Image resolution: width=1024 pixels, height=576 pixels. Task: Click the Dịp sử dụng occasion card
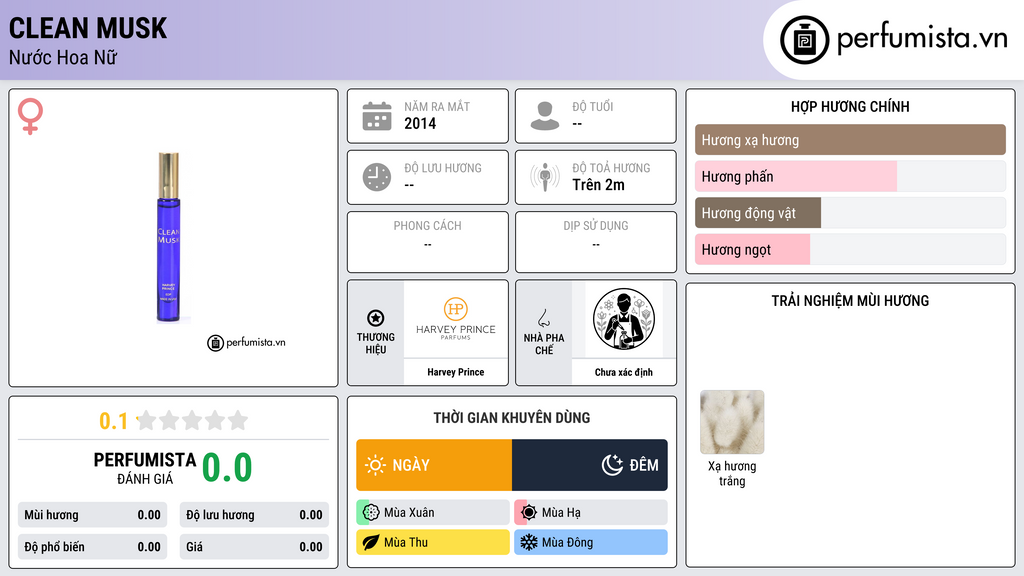[596, 242]
